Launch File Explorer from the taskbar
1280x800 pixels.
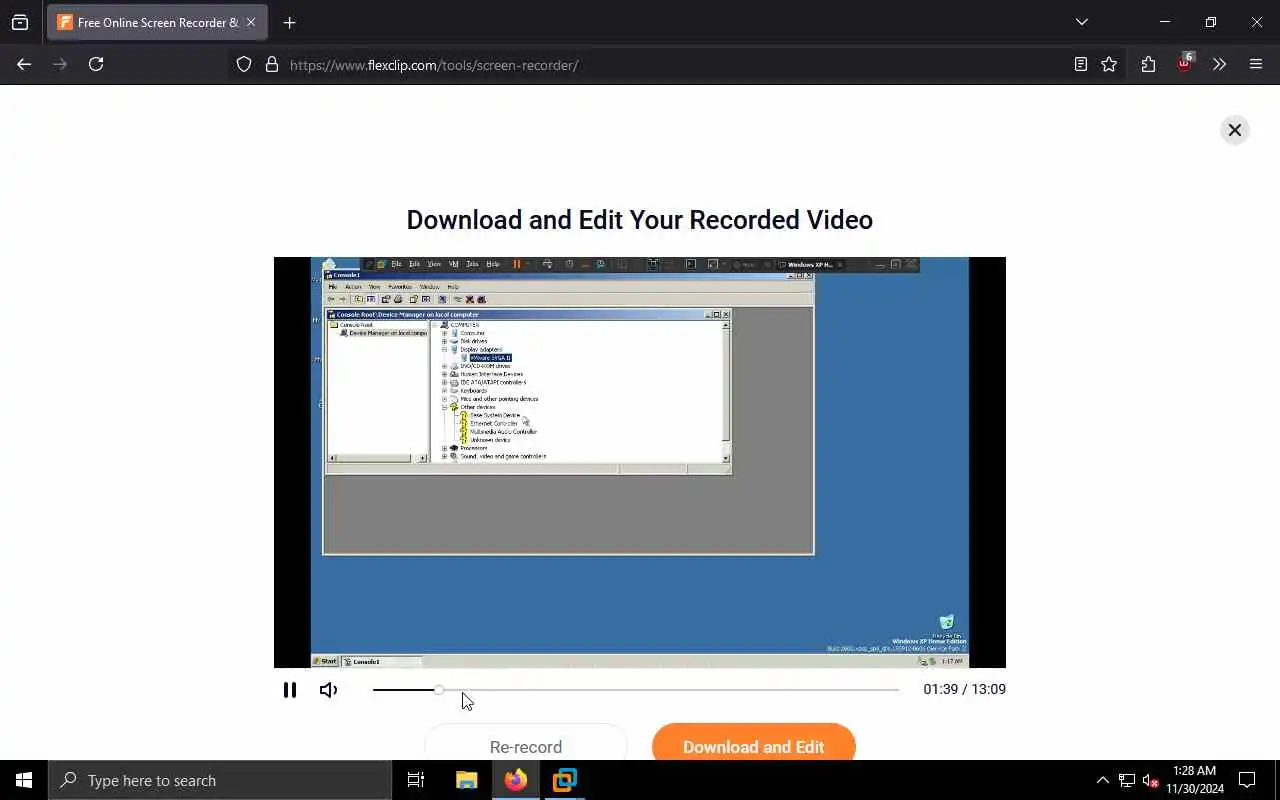coord(467,780)
